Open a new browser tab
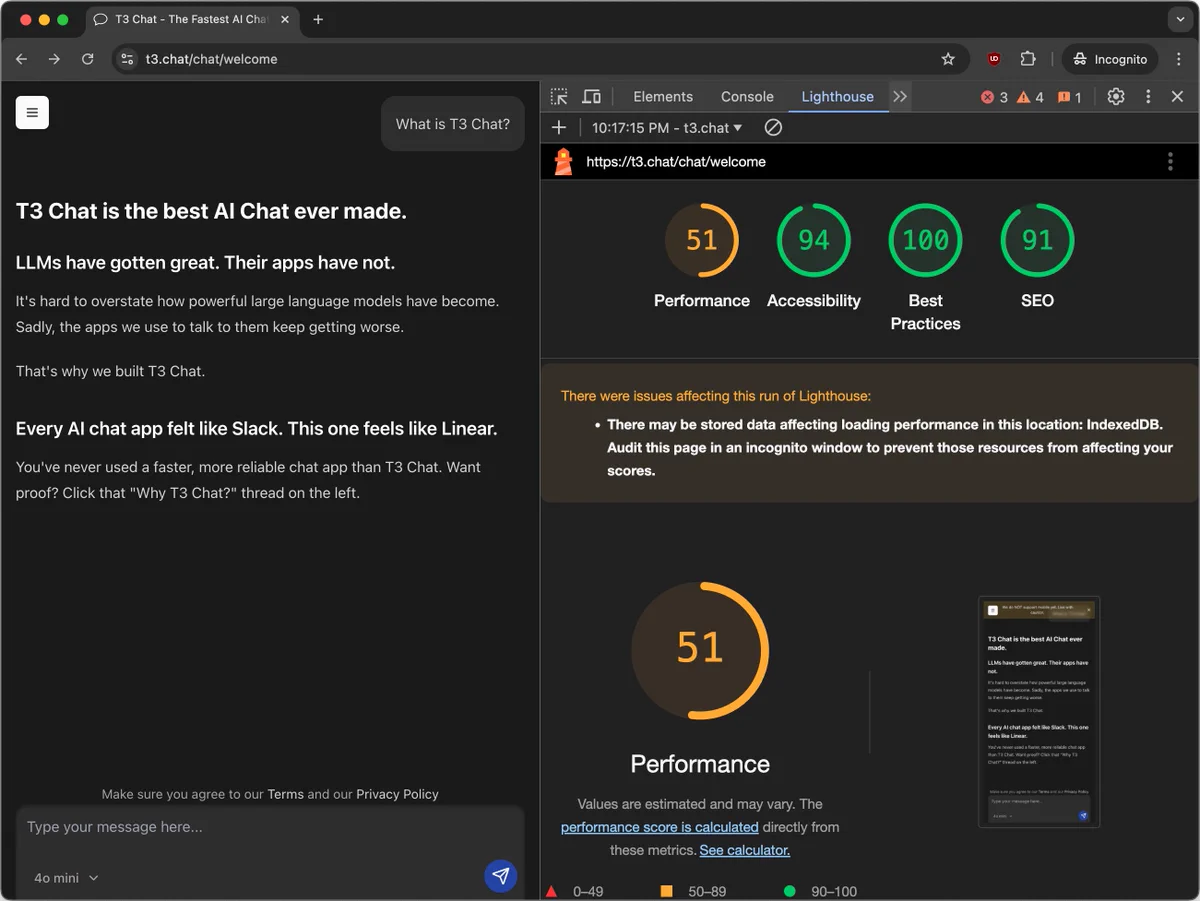 click(x=318, y=19)
